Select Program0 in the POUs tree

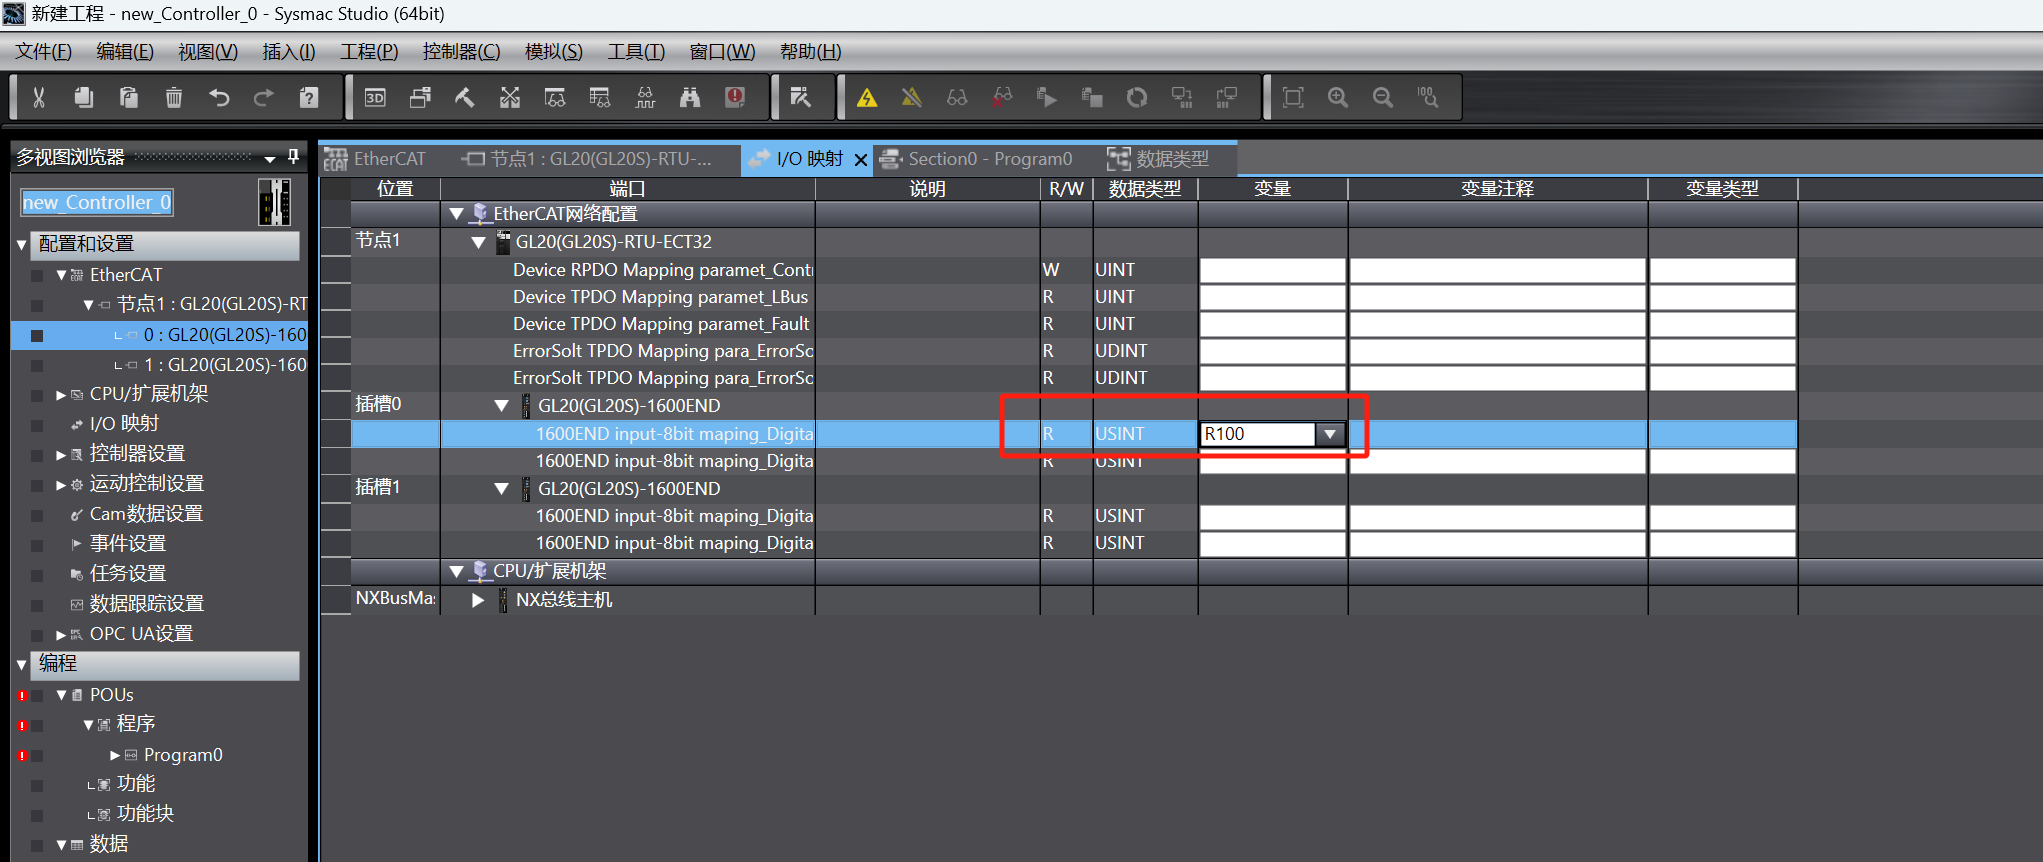[182, 755]
